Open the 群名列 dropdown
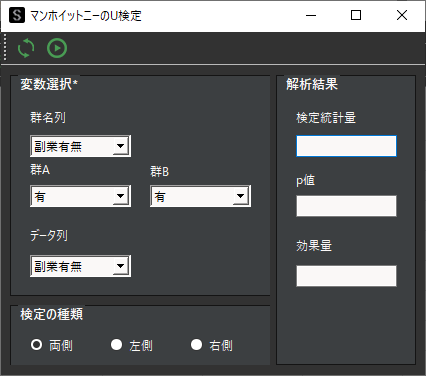 tap(80, 146)
